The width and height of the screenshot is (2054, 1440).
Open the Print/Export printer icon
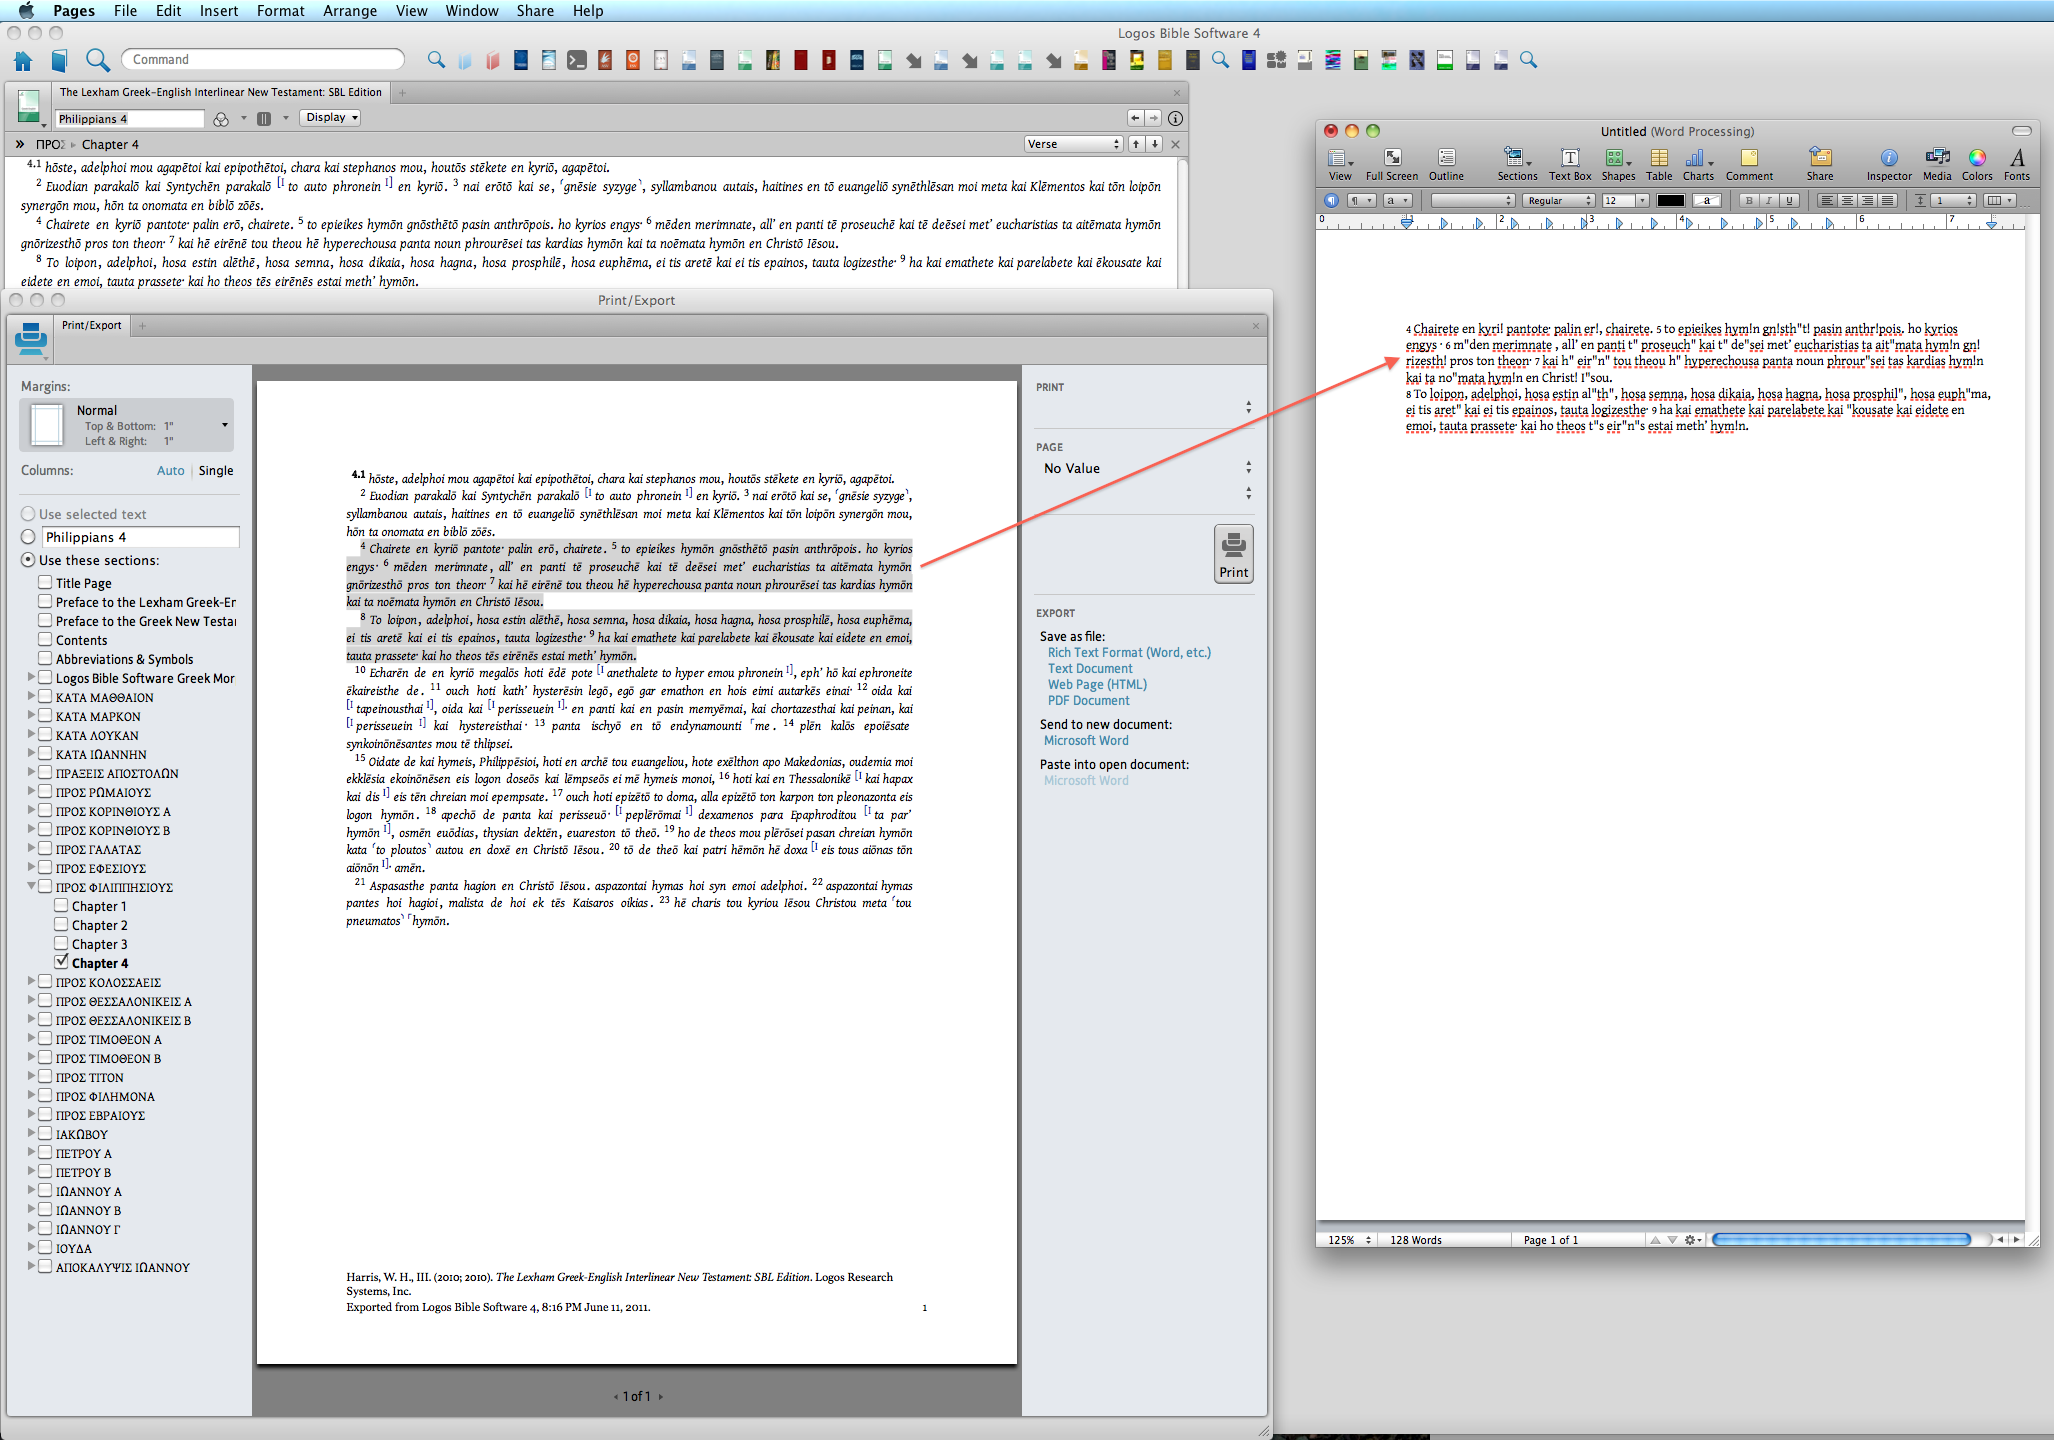coord(31,340)
